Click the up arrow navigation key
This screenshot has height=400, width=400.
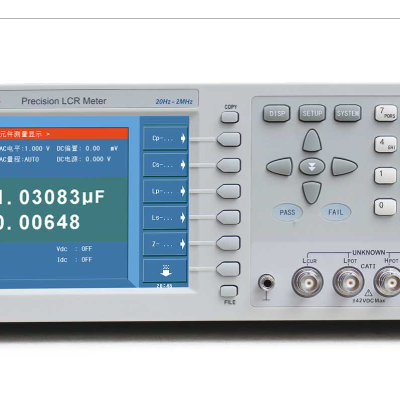point(312,141)
